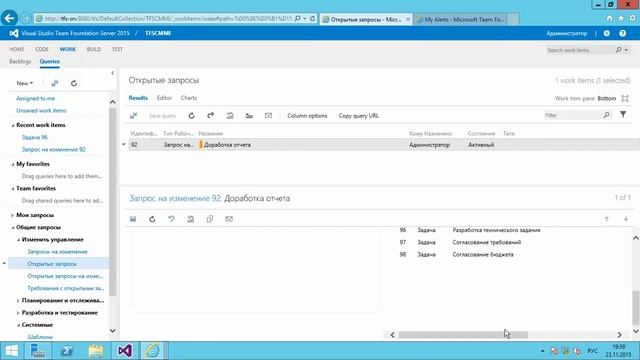The image size is (640, 360).
Task: Select result row Доработка отчета
Action: click(384, 145)
